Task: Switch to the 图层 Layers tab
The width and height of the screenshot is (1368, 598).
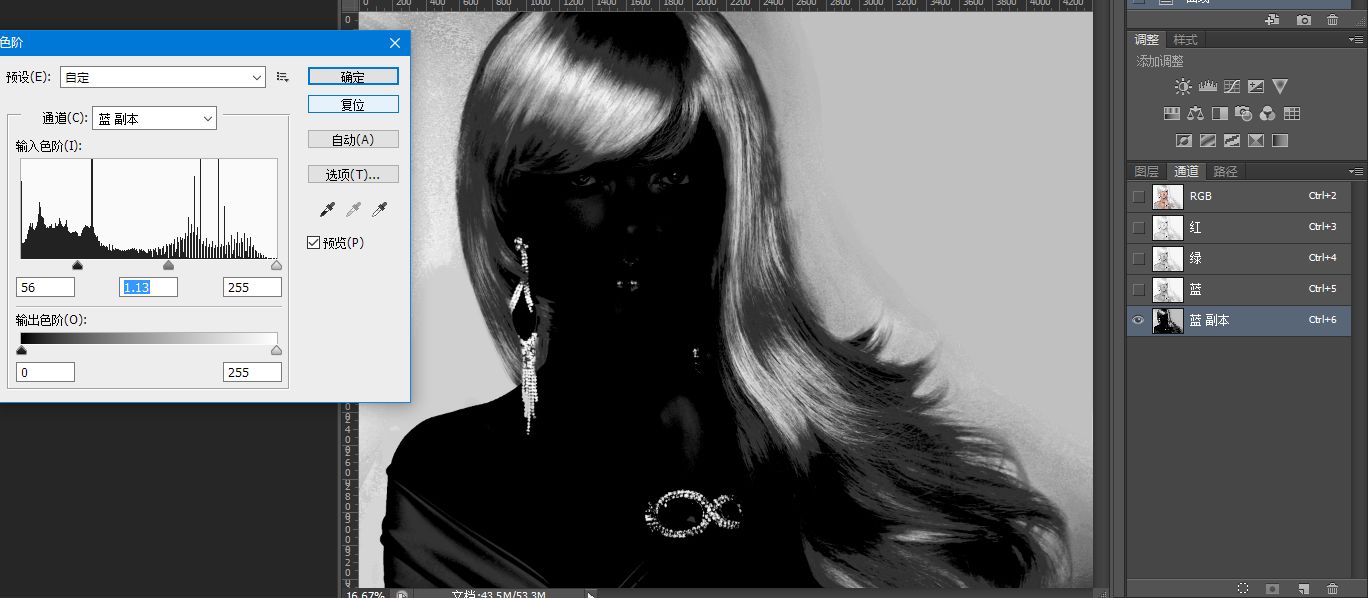Action: tap(1146, 170)
